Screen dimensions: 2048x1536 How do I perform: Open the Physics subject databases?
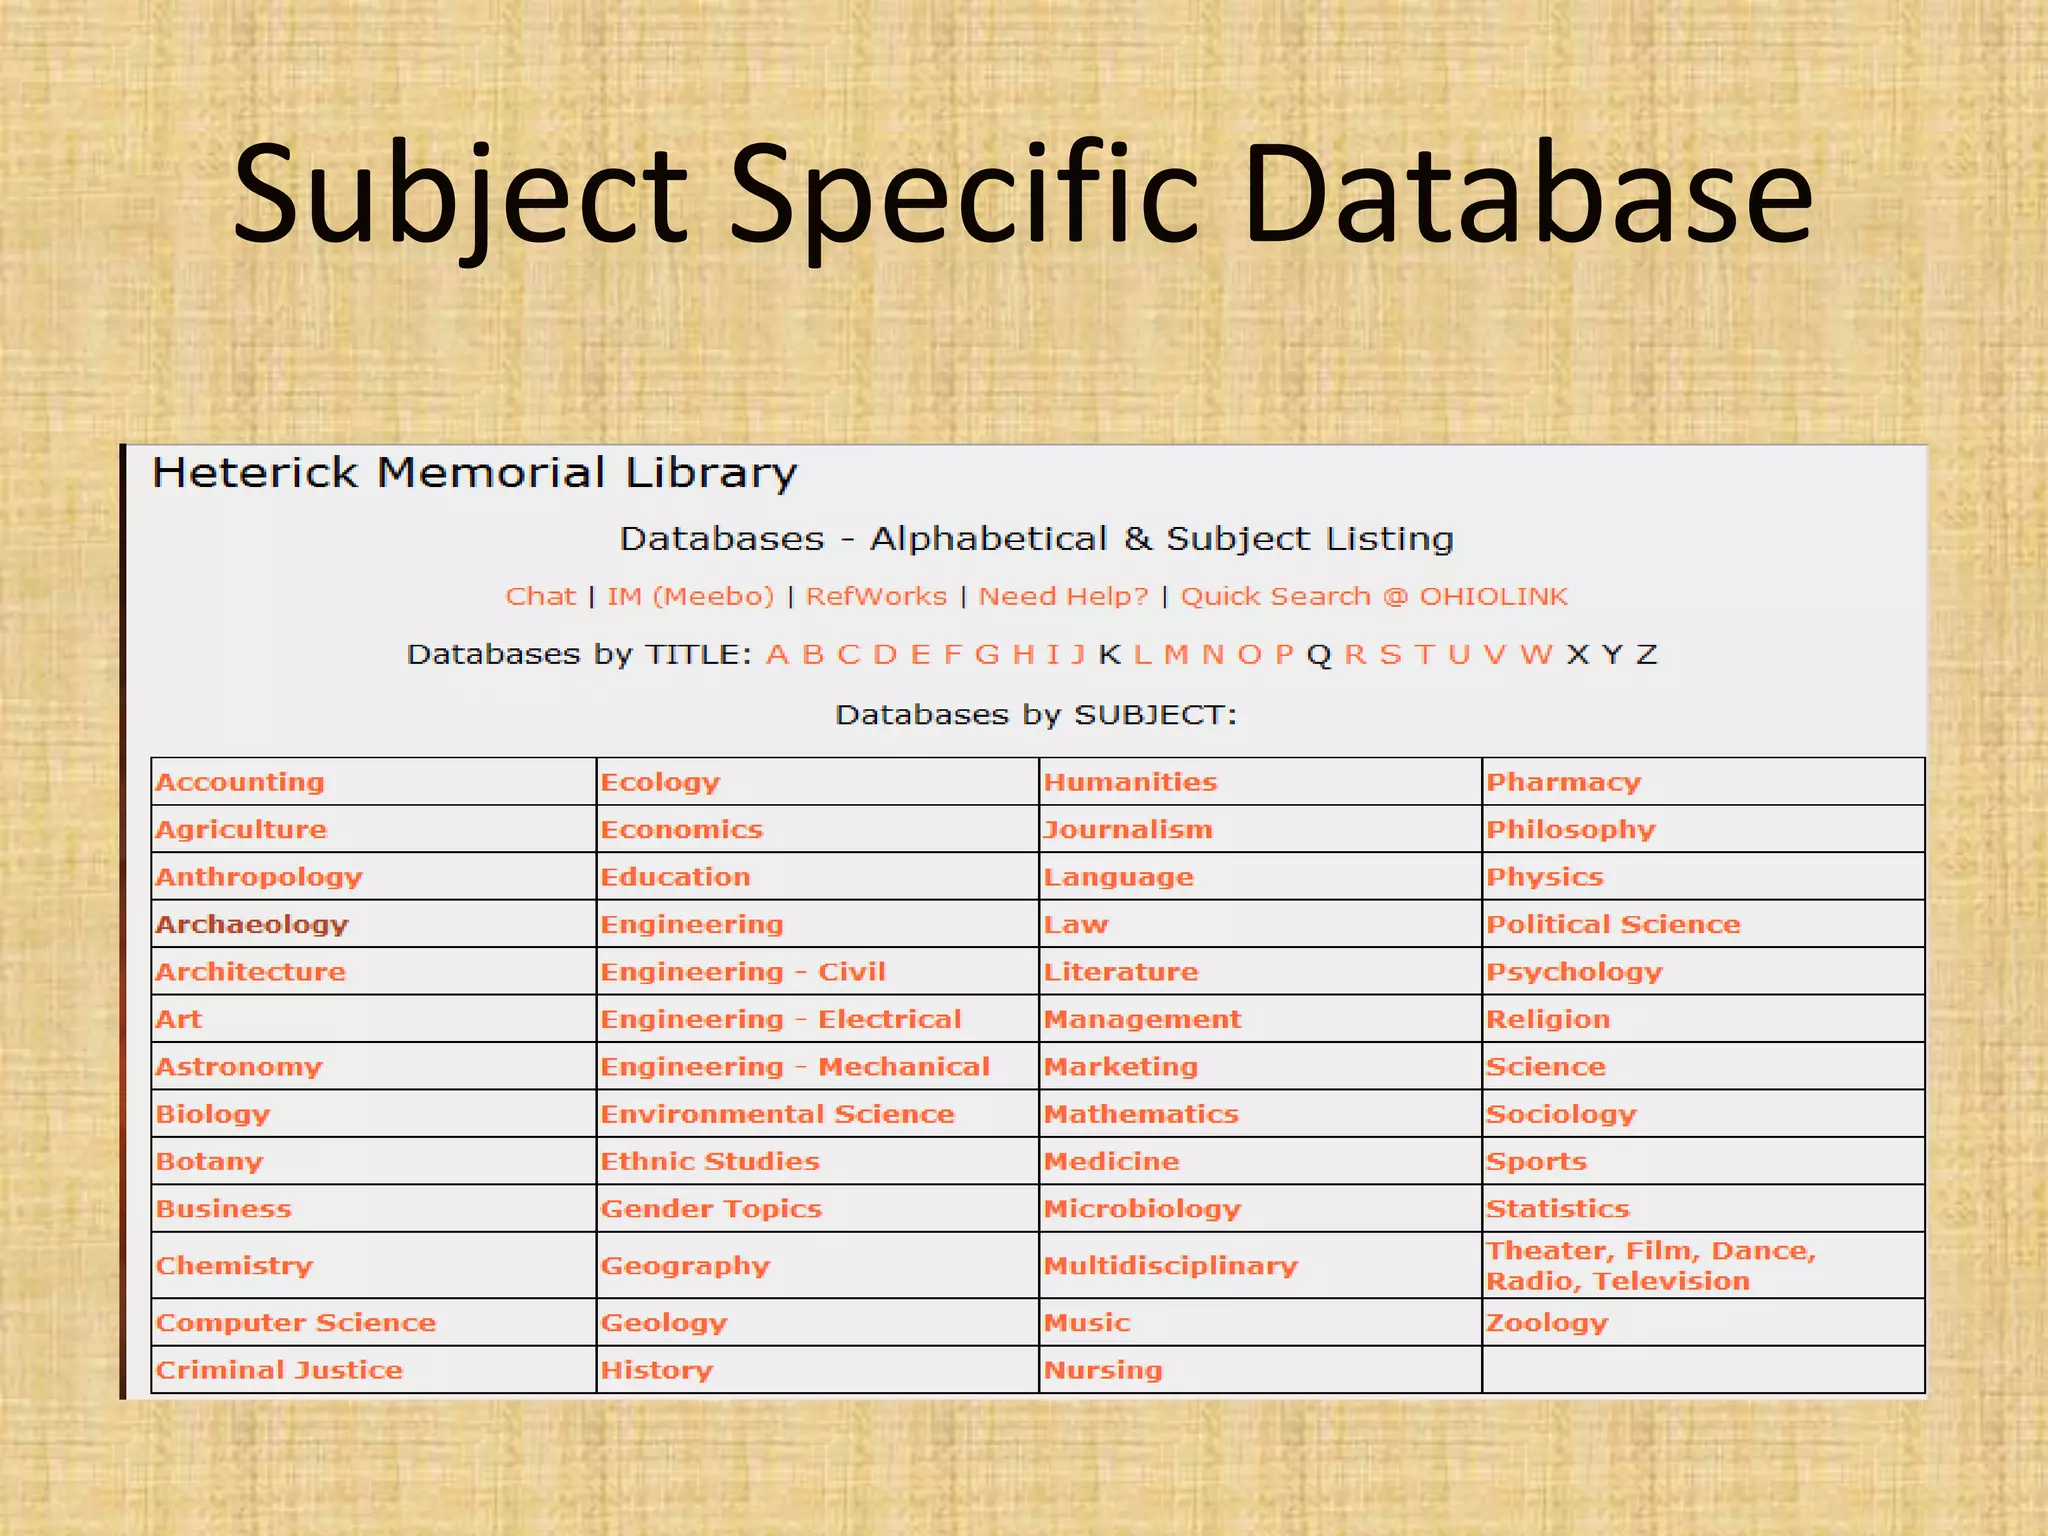click(1545, 877)
